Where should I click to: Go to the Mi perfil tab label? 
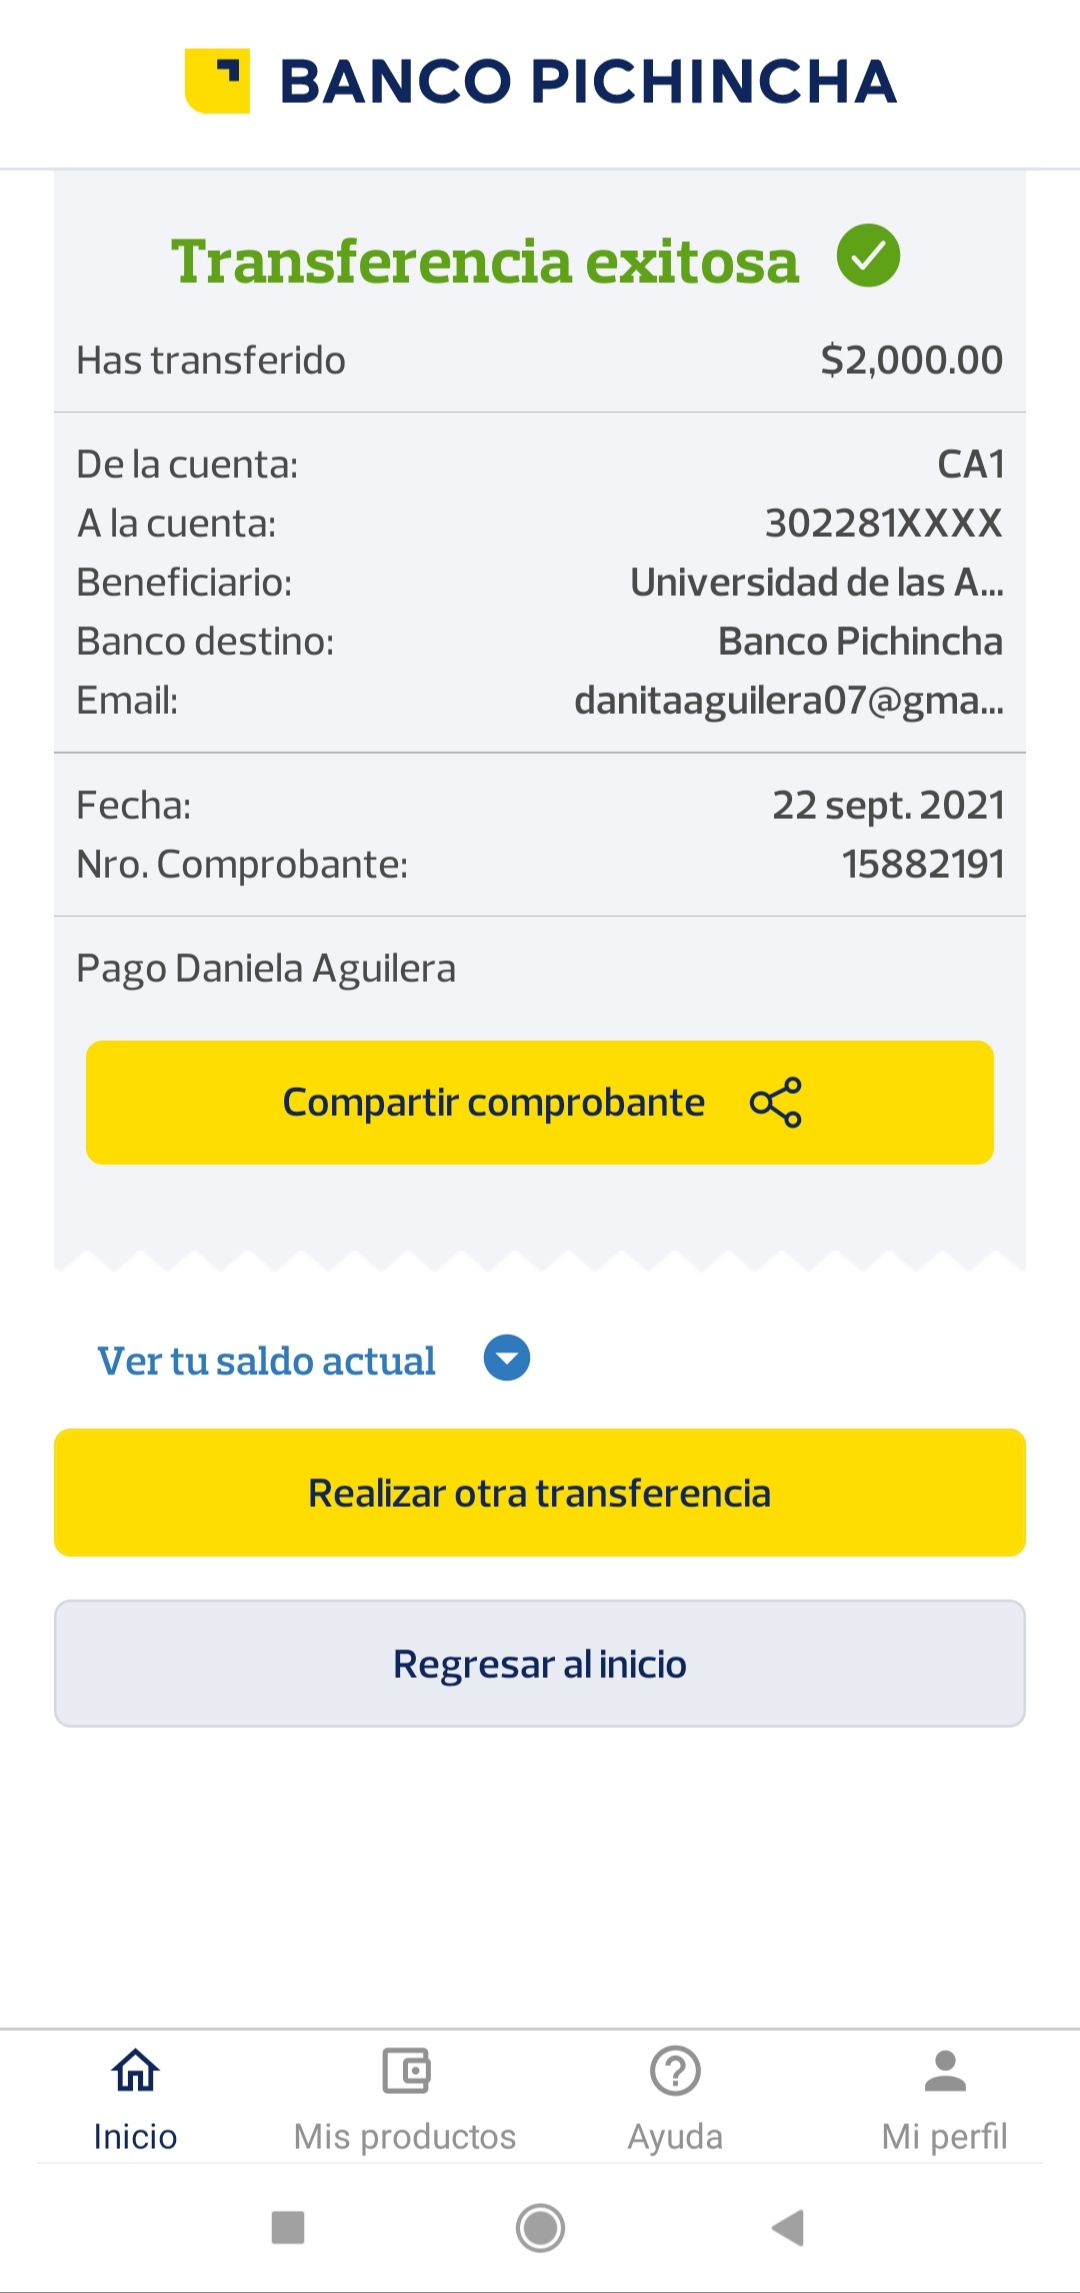coord(945,2137)
